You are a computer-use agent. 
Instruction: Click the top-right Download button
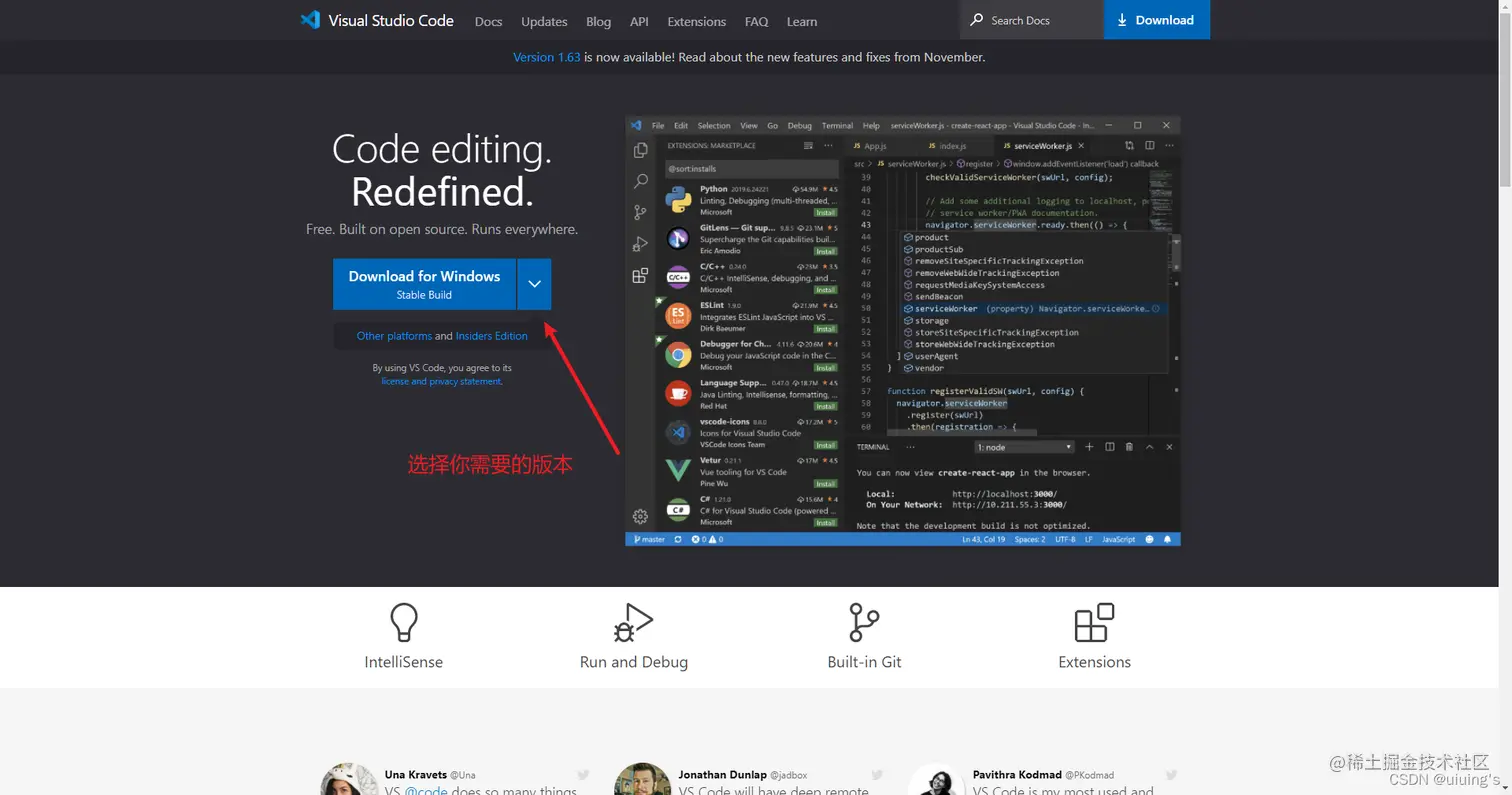pyautogui.click(x=1156, y=20)
